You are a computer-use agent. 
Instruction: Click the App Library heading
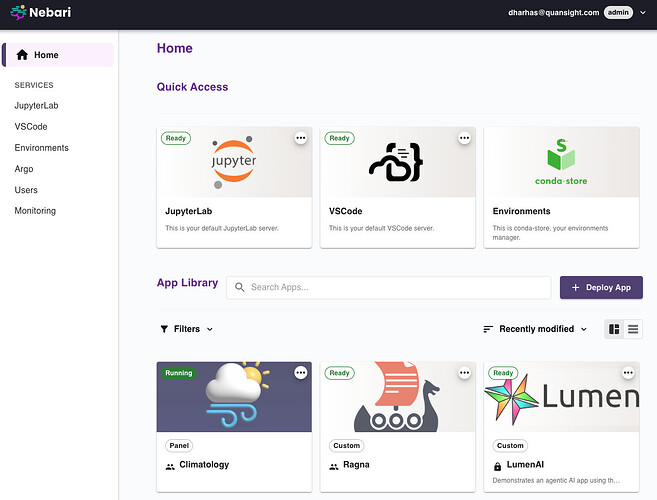tap(187, 283)
